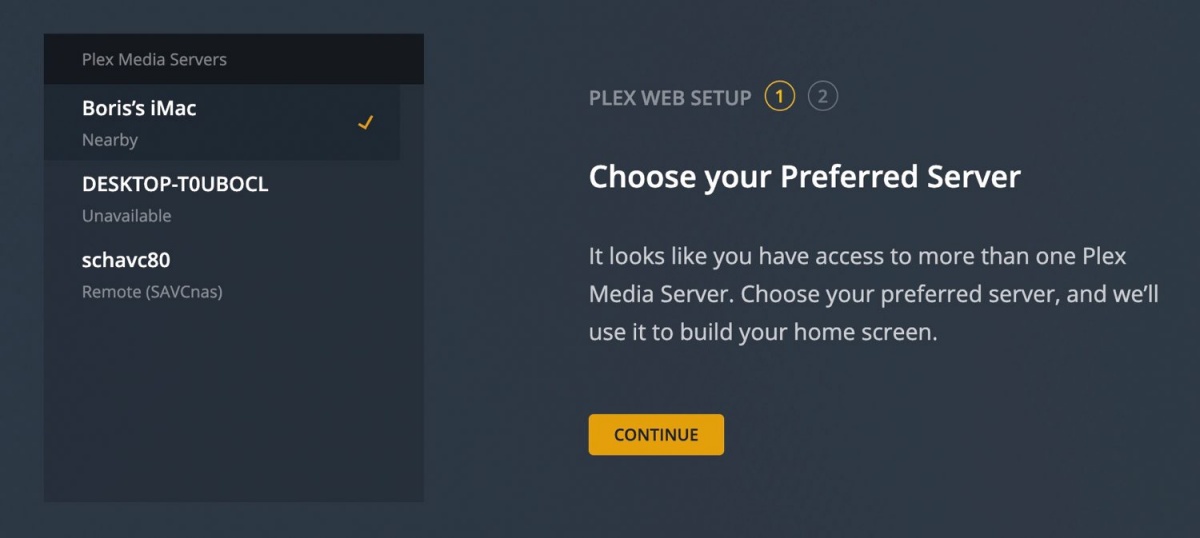Click the Remote (SAVCnas) label

tap(152, 292)
